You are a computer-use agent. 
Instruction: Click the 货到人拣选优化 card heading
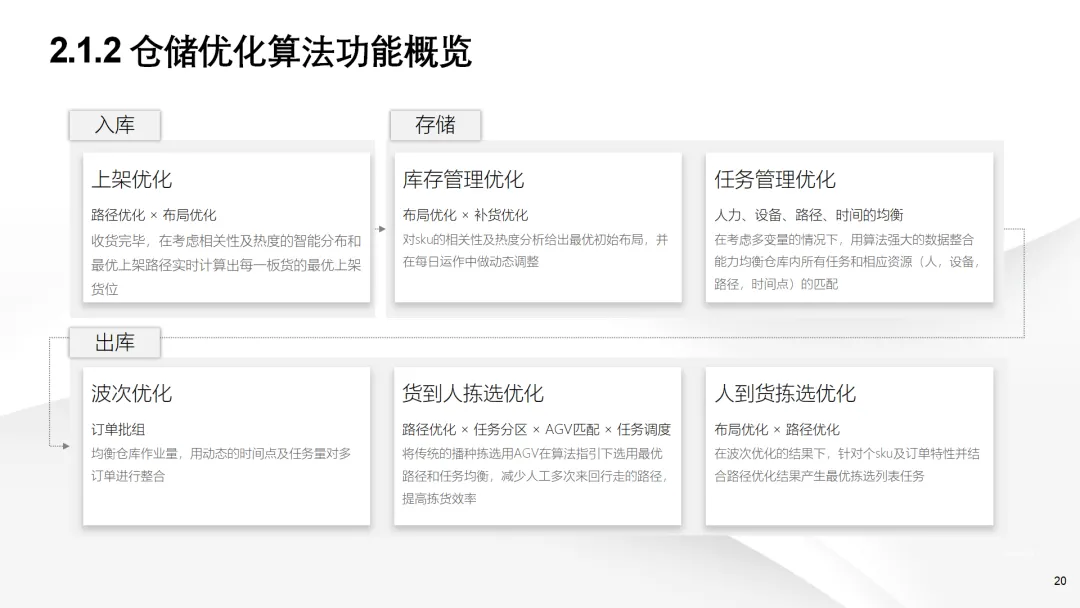(x=473, y=394)
